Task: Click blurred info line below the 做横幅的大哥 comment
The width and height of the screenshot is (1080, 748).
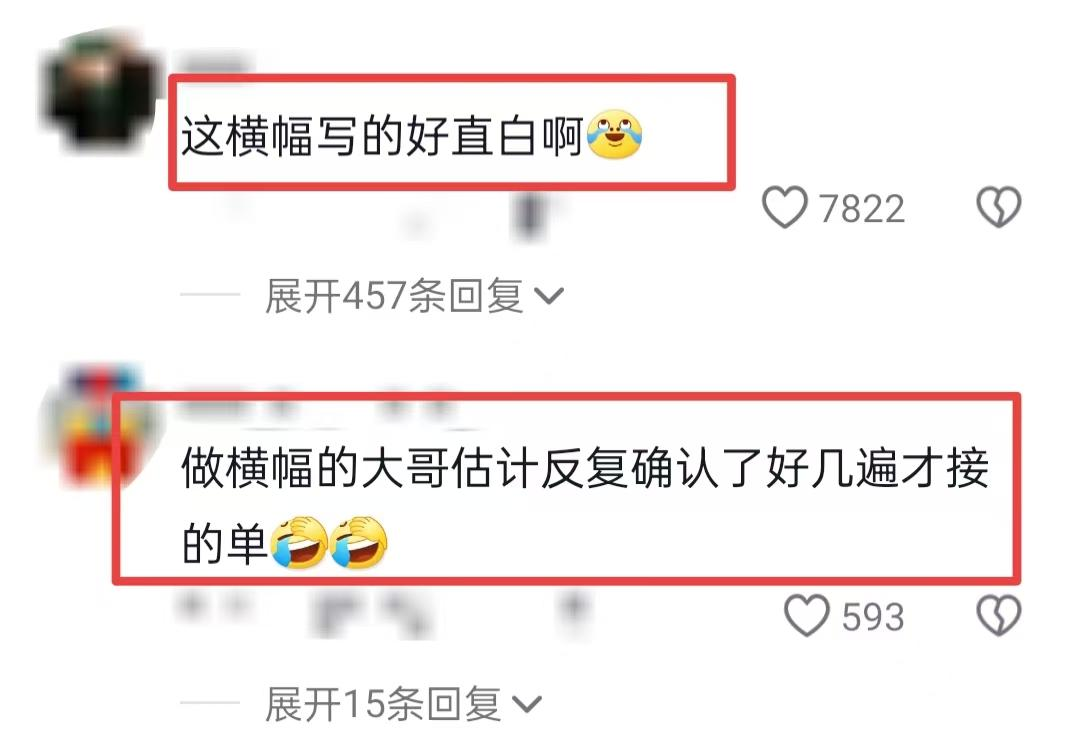Action: click(x=384, y=614)
